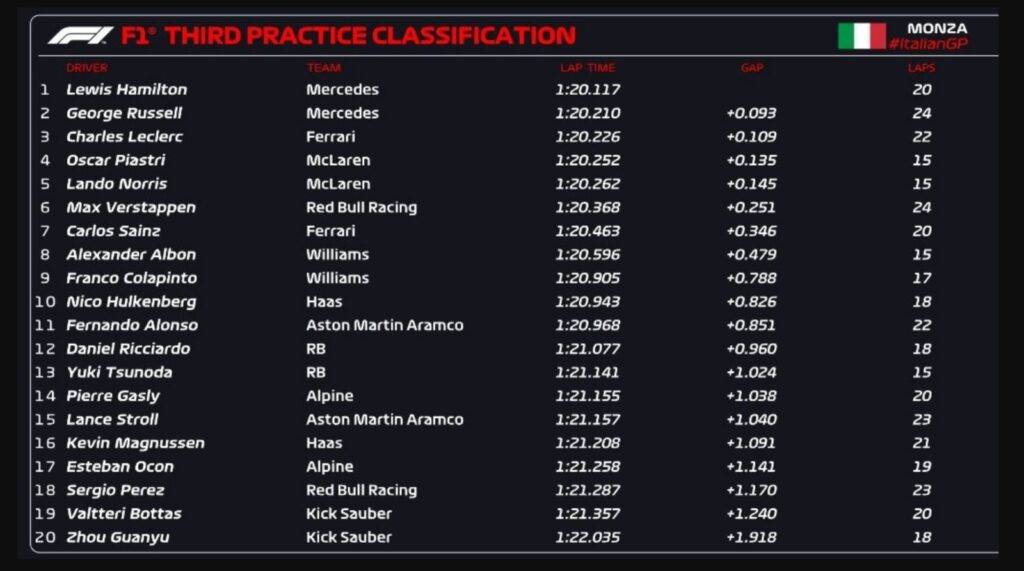Image resolution: width=1024 pixels, height=571 pixels.
Task: Select Oscar Piastri's name
Action: 116,160
